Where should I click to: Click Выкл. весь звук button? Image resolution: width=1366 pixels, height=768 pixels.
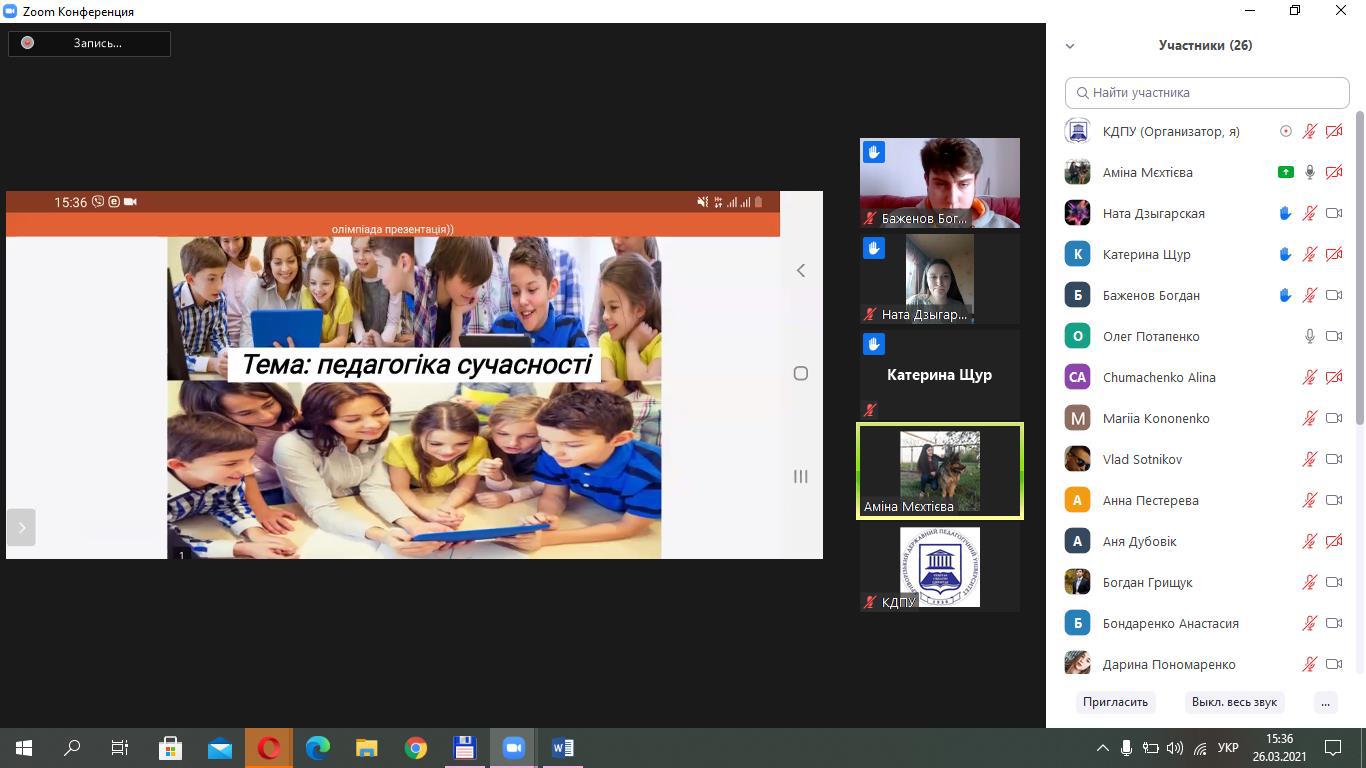(x=1234, y=702)
